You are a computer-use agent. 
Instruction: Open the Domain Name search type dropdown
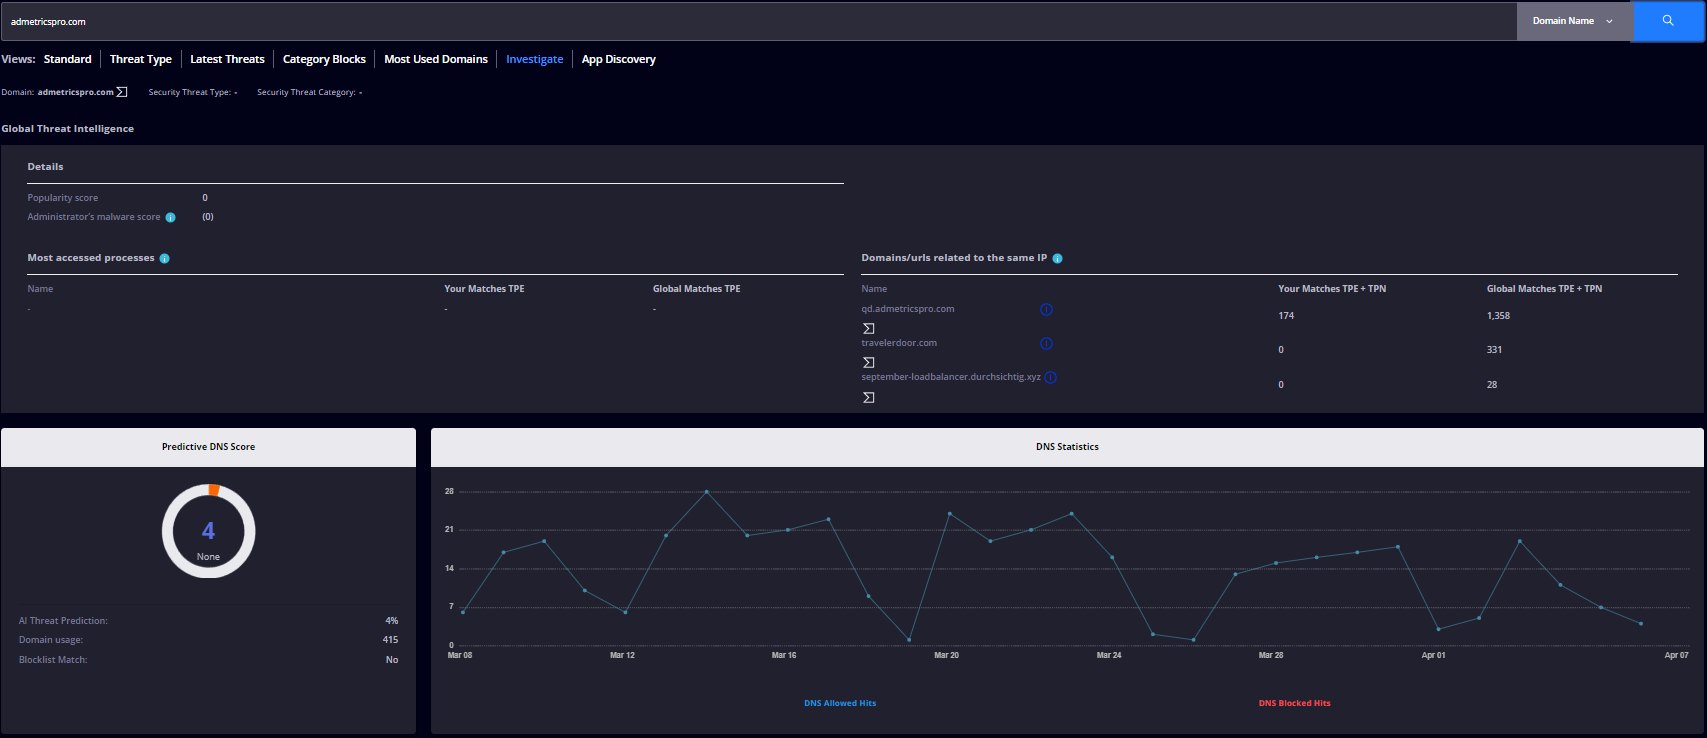tap(1574, 21)
